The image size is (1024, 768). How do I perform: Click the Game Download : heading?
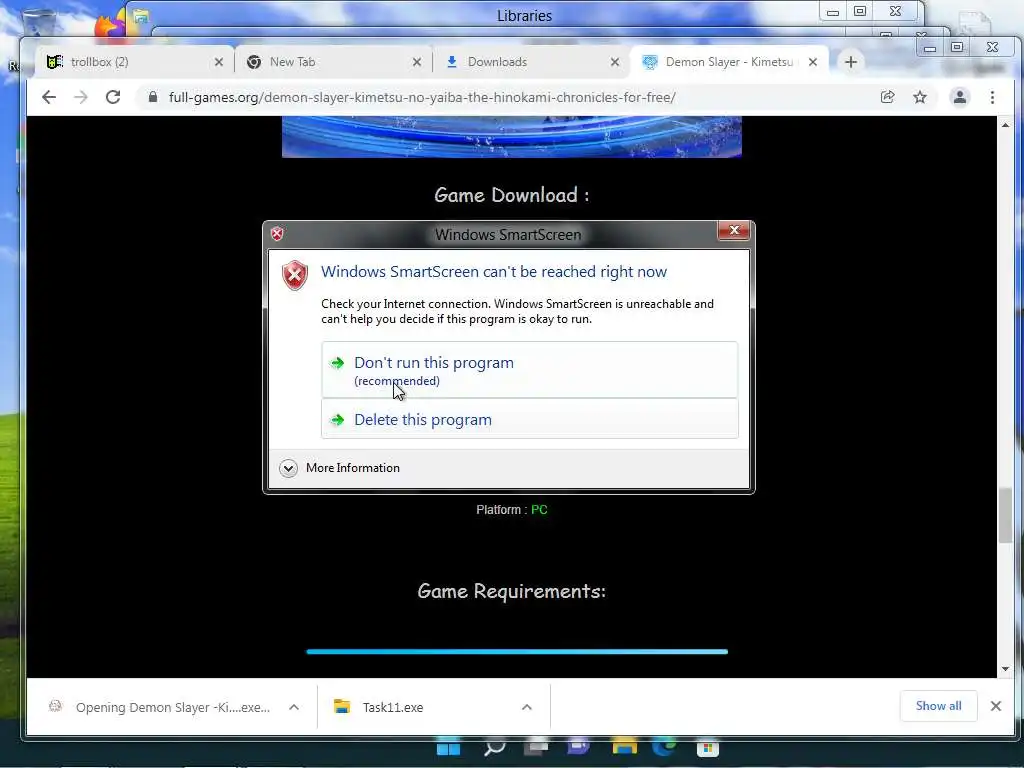[511, 195]
